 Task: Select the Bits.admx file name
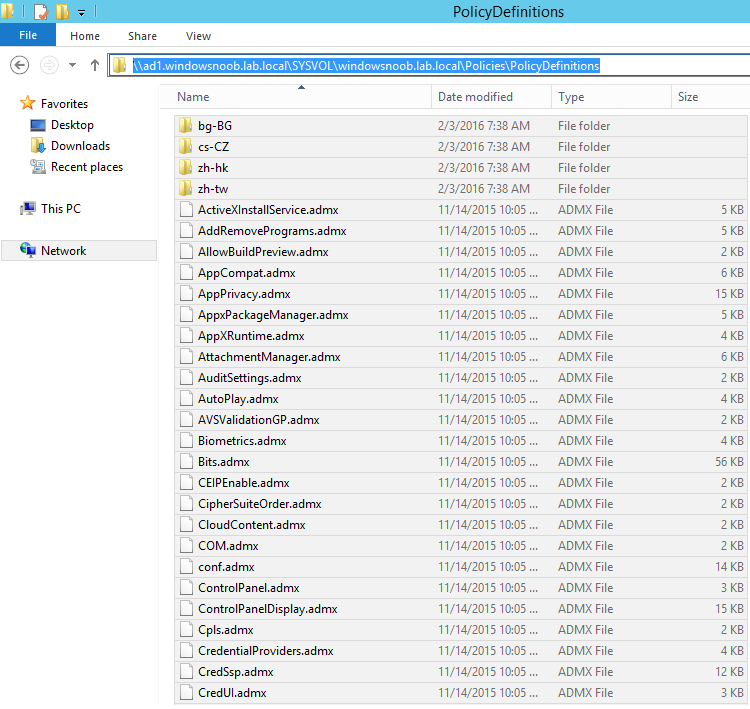pyautogui.click(x=223, y=462)
